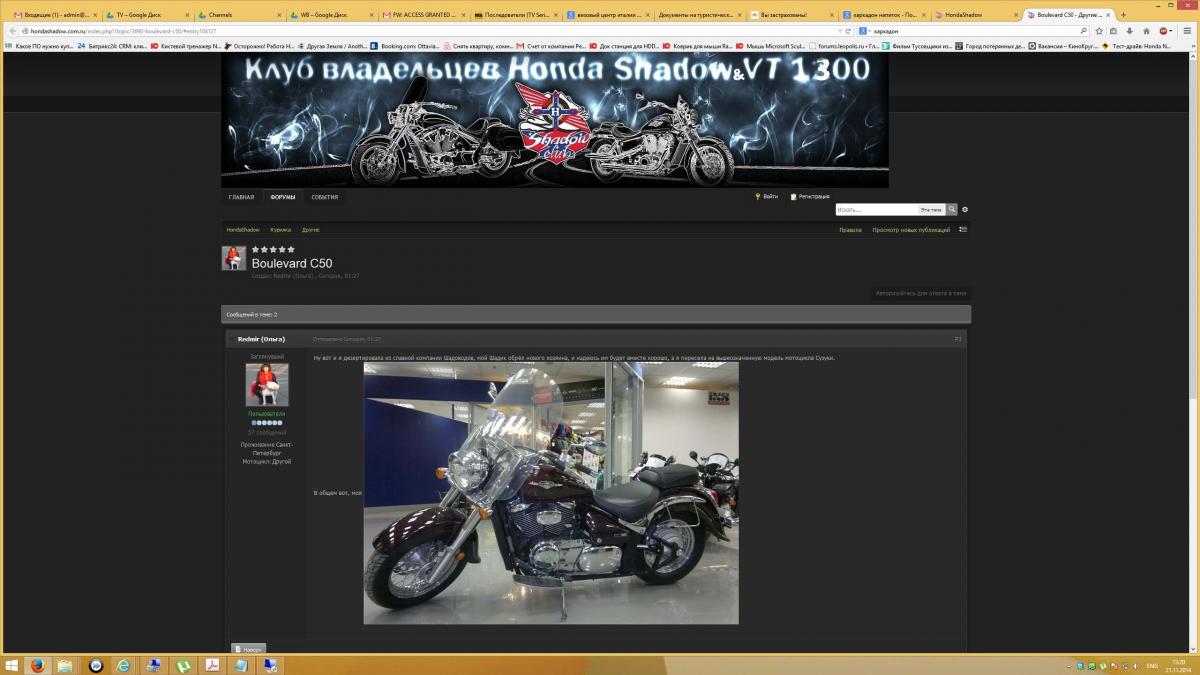
Task: Open the 'Эта тема' search scope dropdown
Action: 931,210
